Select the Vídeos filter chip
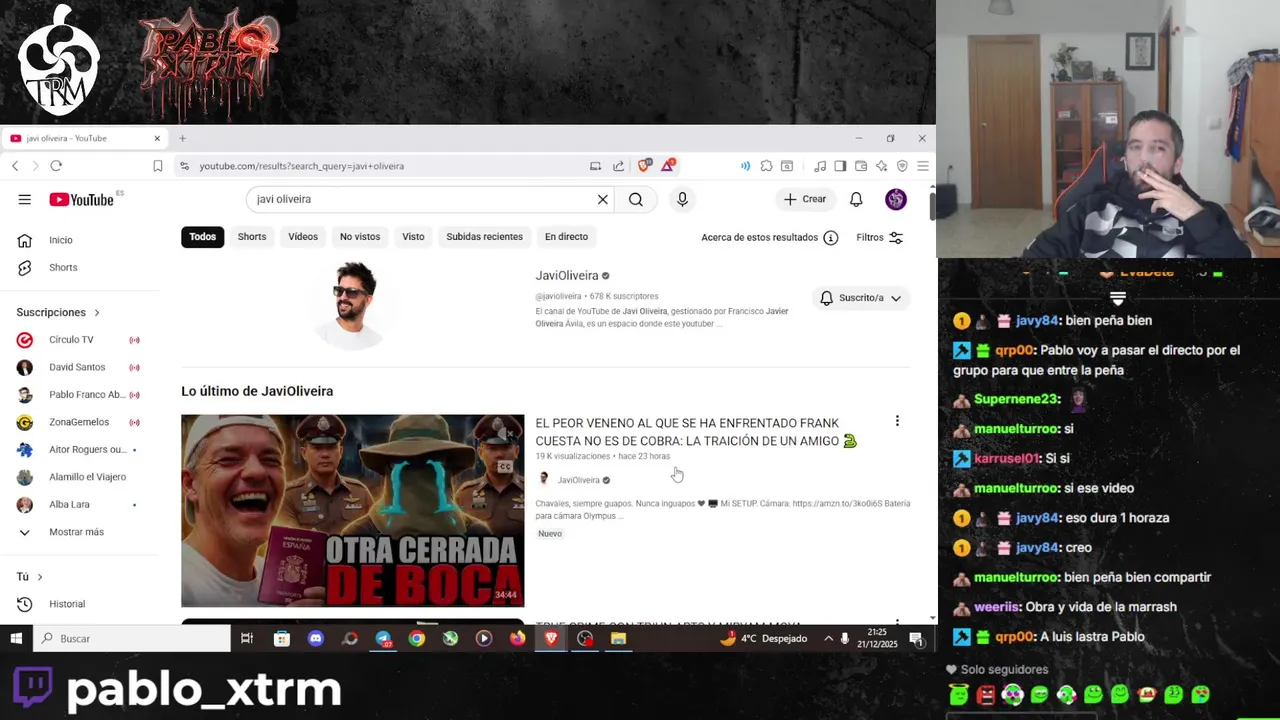Screen dimensions: 1280x720 point(303,237)
